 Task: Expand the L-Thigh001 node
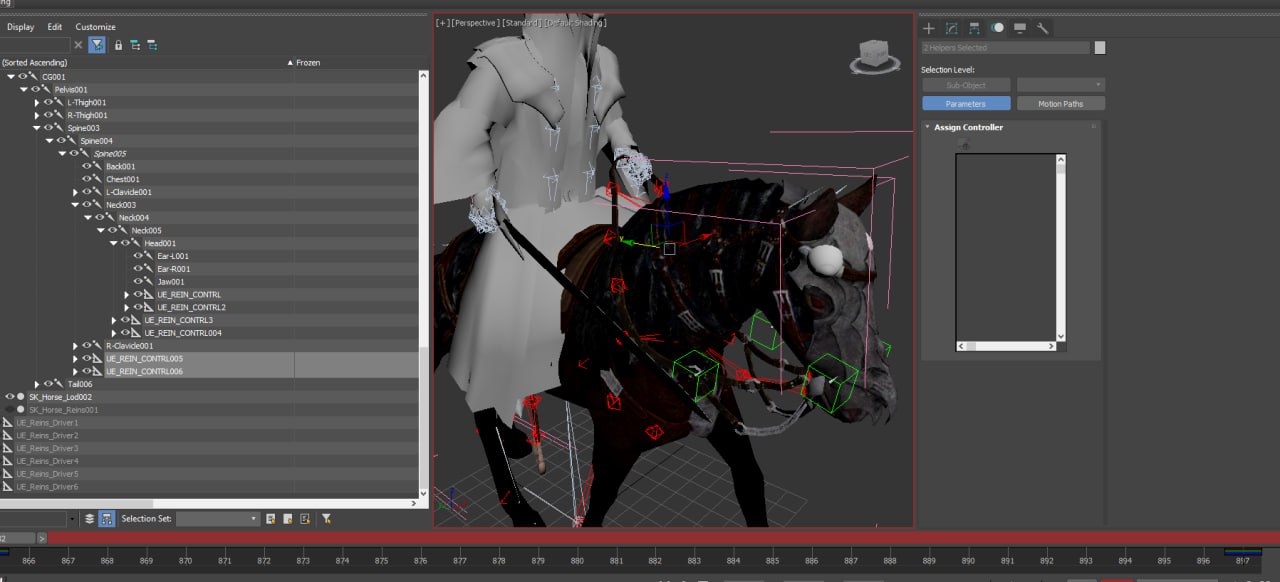click(x=37, y=102)
